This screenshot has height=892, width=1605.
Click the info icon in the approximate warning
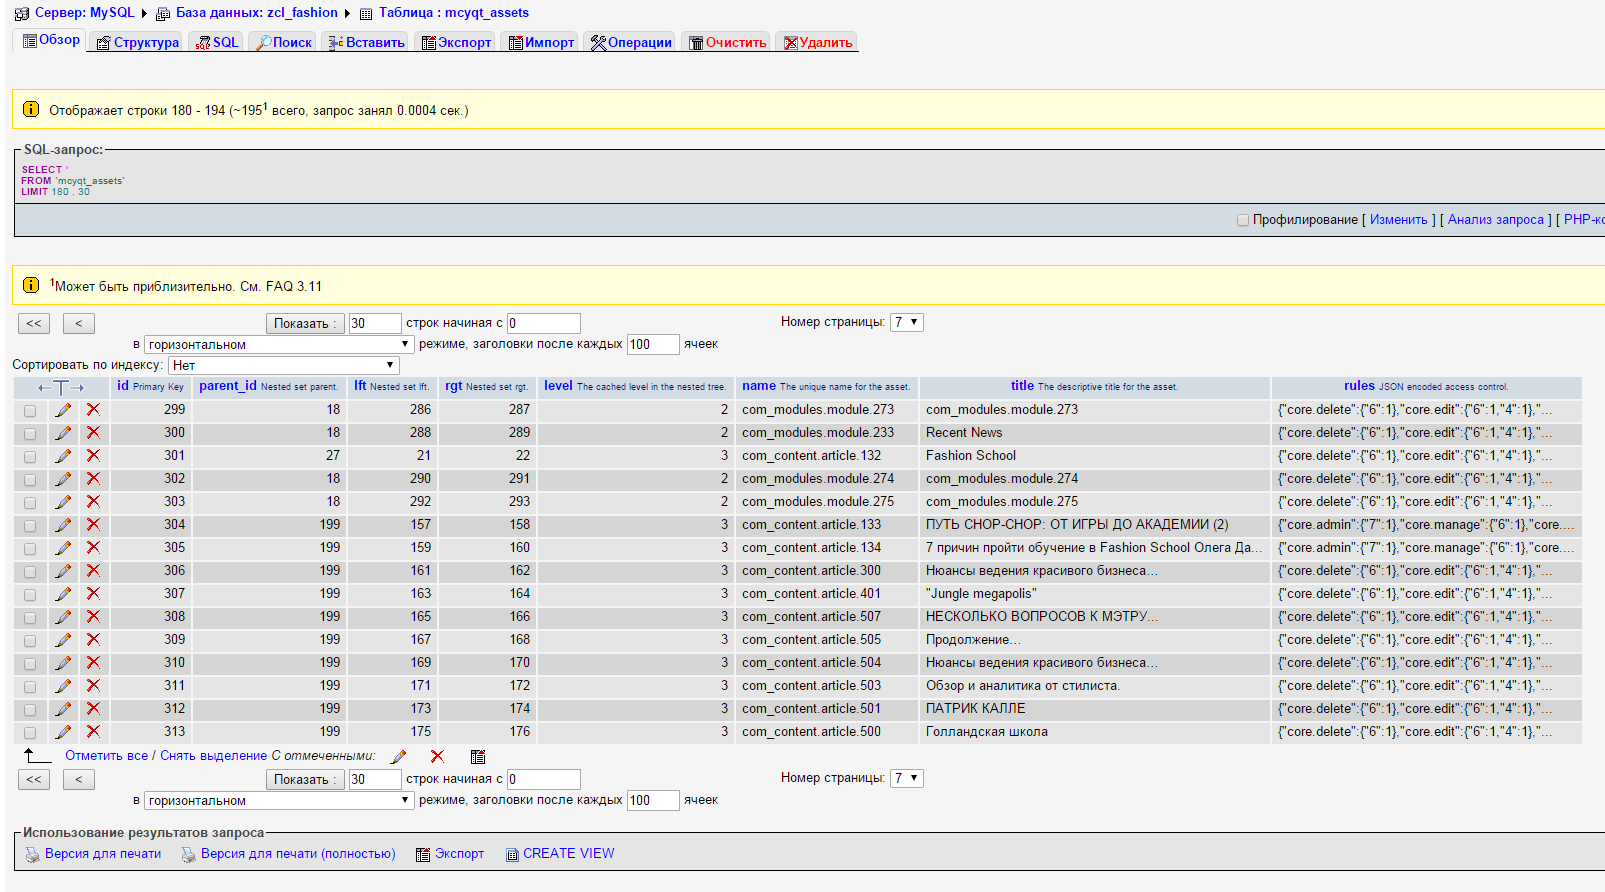pyautogui.click(x=31, y=285)
